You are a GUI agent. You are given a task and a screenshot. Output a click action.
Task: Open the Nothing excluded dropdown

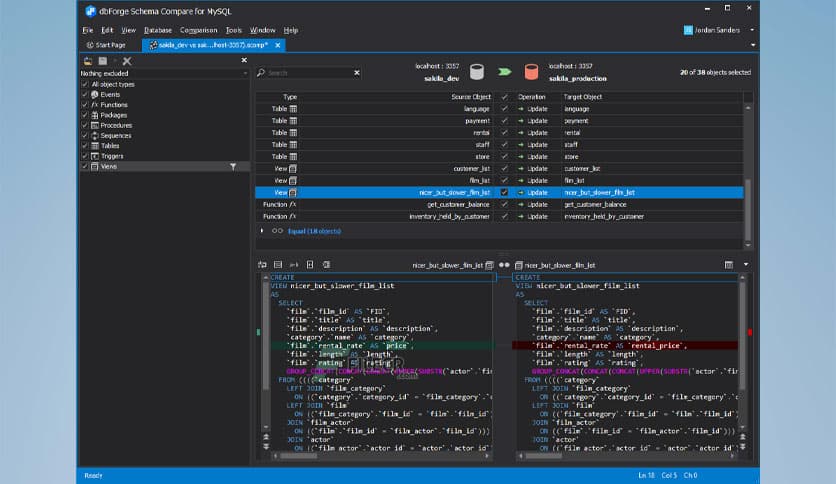(245, 74)
